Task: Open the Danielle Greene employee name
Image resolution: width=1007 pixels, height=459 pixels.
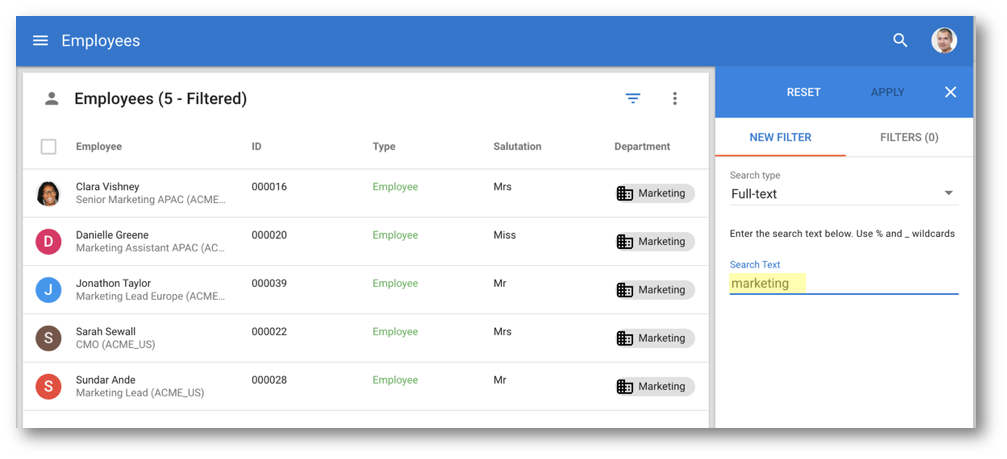Action: [x=112, y=235]
